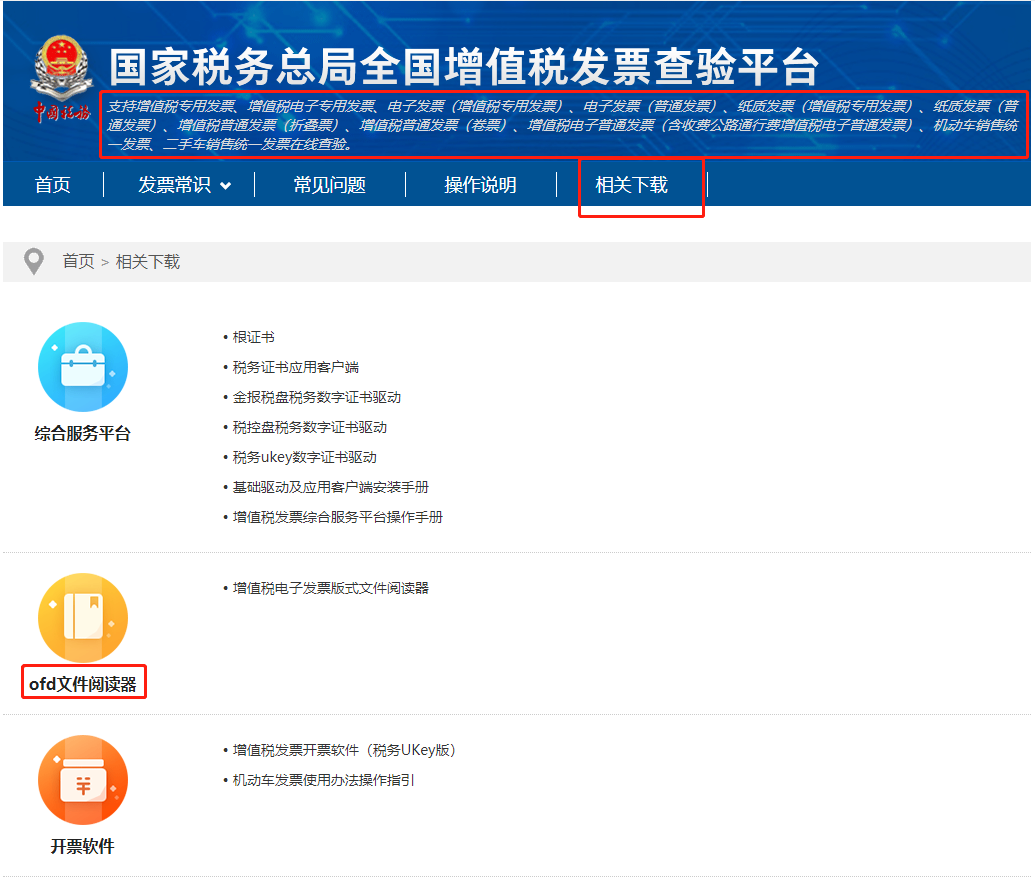Screen dimensions: 1035x889
Task: Click 首页 in the breadcrumb trail
Action: pos(77,260)
